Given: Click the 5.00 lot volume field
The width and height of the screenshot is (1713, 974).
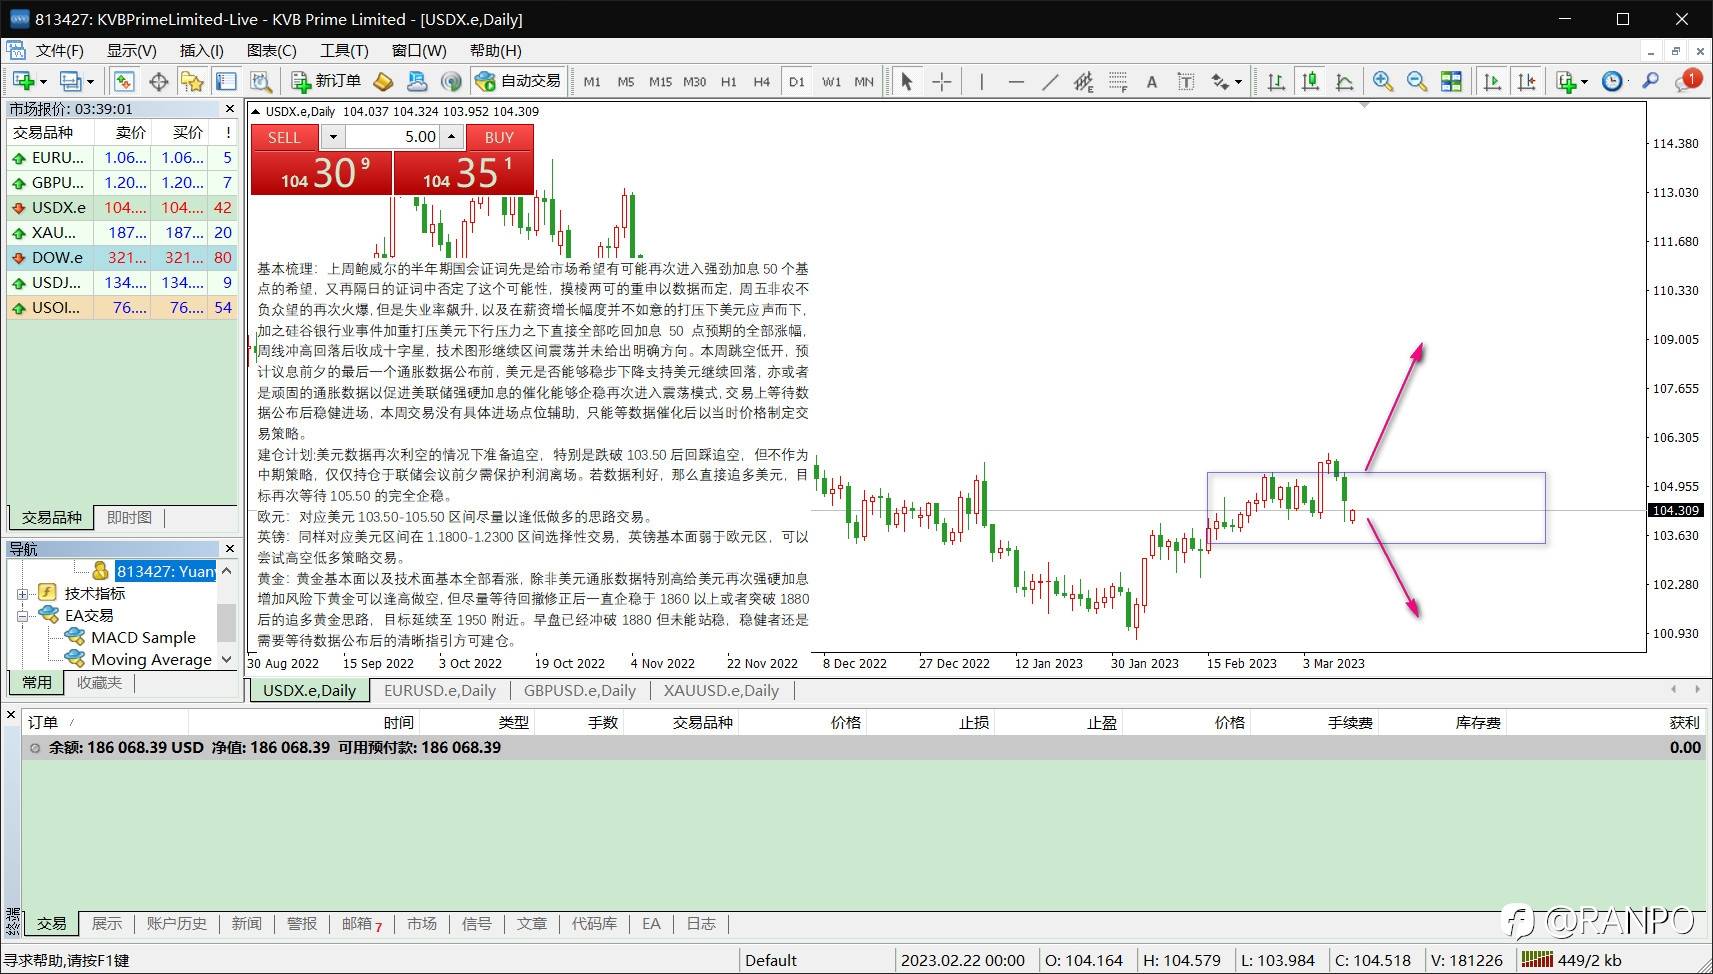Looking at the screenshot, I should coord(393,137).
